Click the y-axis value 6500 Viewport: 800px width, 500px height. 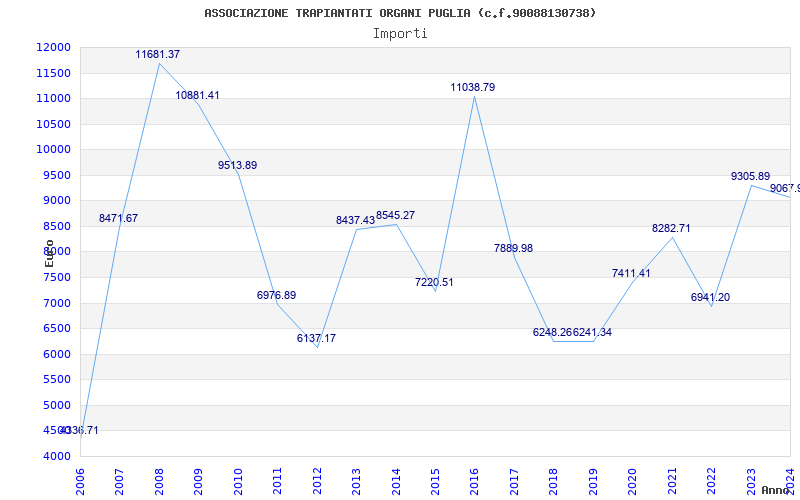tap(56, 329)
